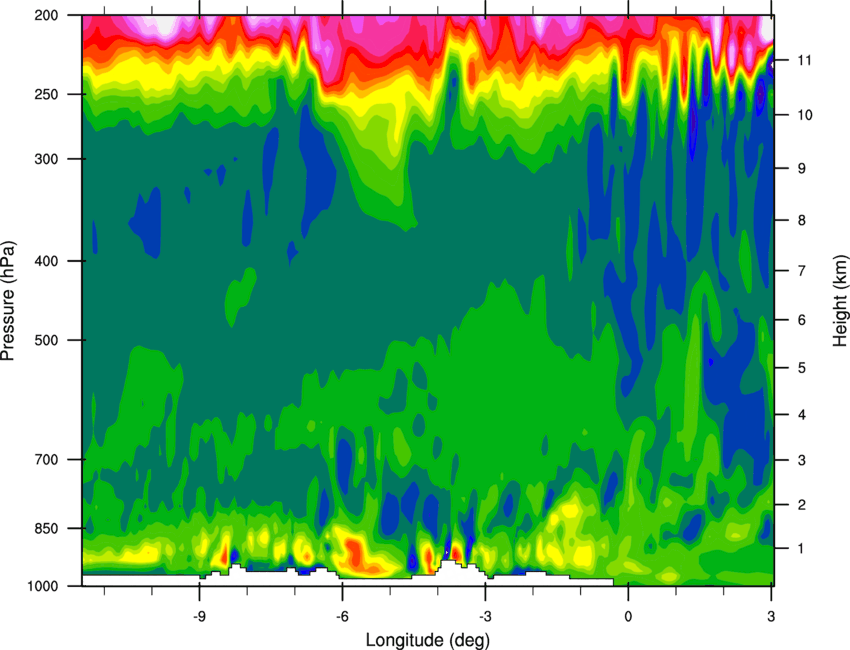Click the 8 km height label
The width and height of the screenshot is (850, 650).
point(802,220)
